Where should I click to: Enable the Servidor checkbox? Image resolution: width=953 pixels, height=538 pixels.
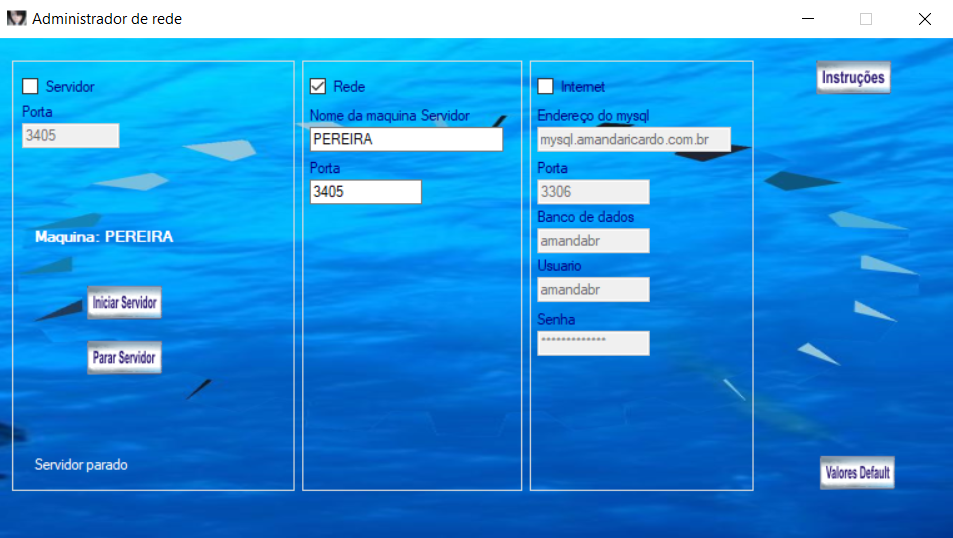coord(30,86)
